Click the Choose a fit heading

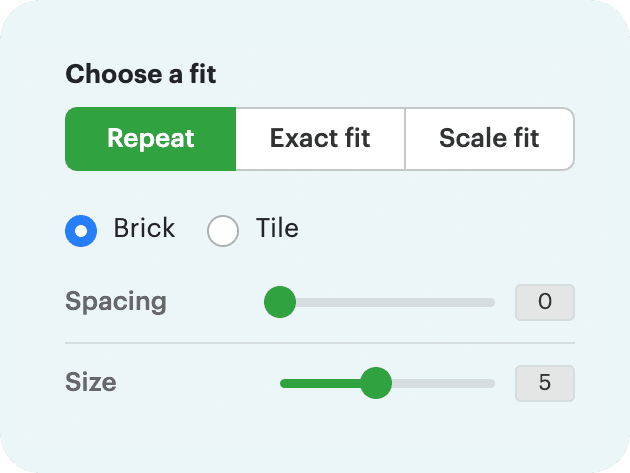click(141, 74)
